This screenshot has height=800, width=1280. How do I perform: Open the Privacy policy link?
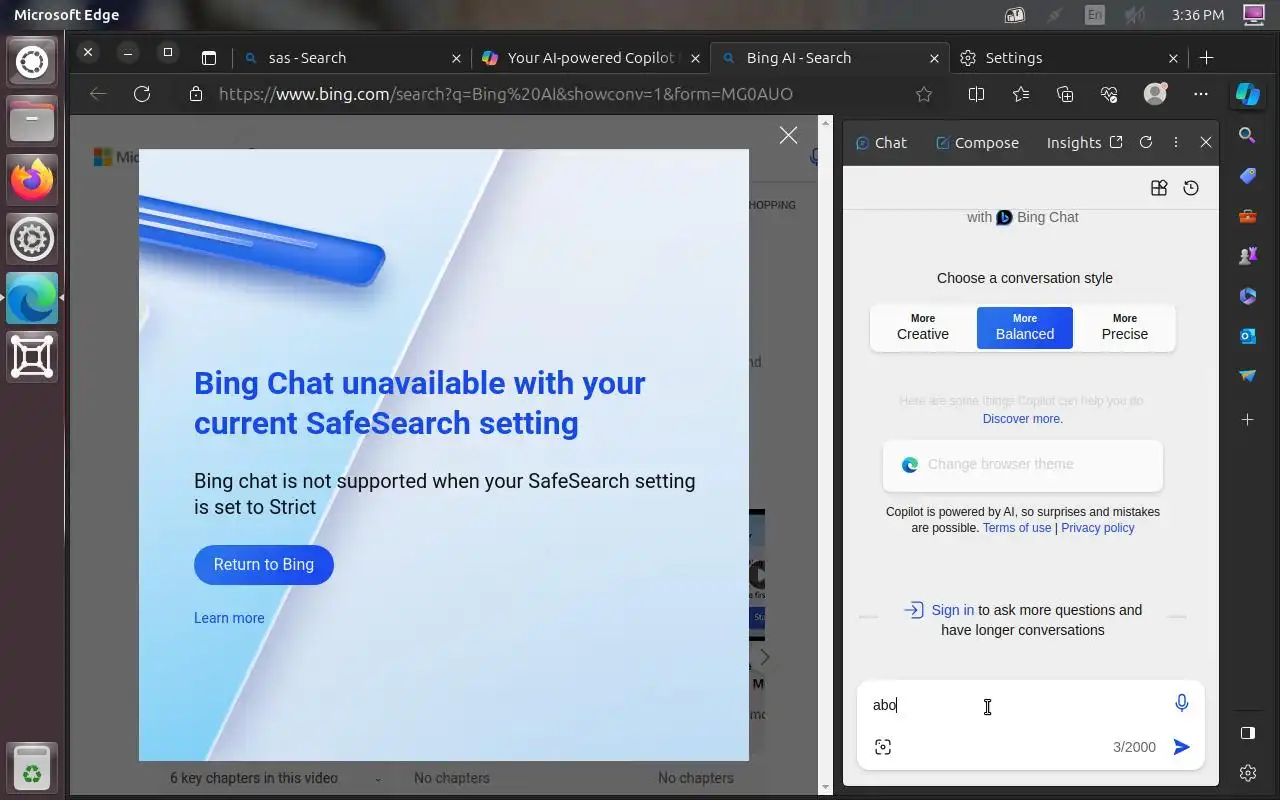pos(1097,528)
